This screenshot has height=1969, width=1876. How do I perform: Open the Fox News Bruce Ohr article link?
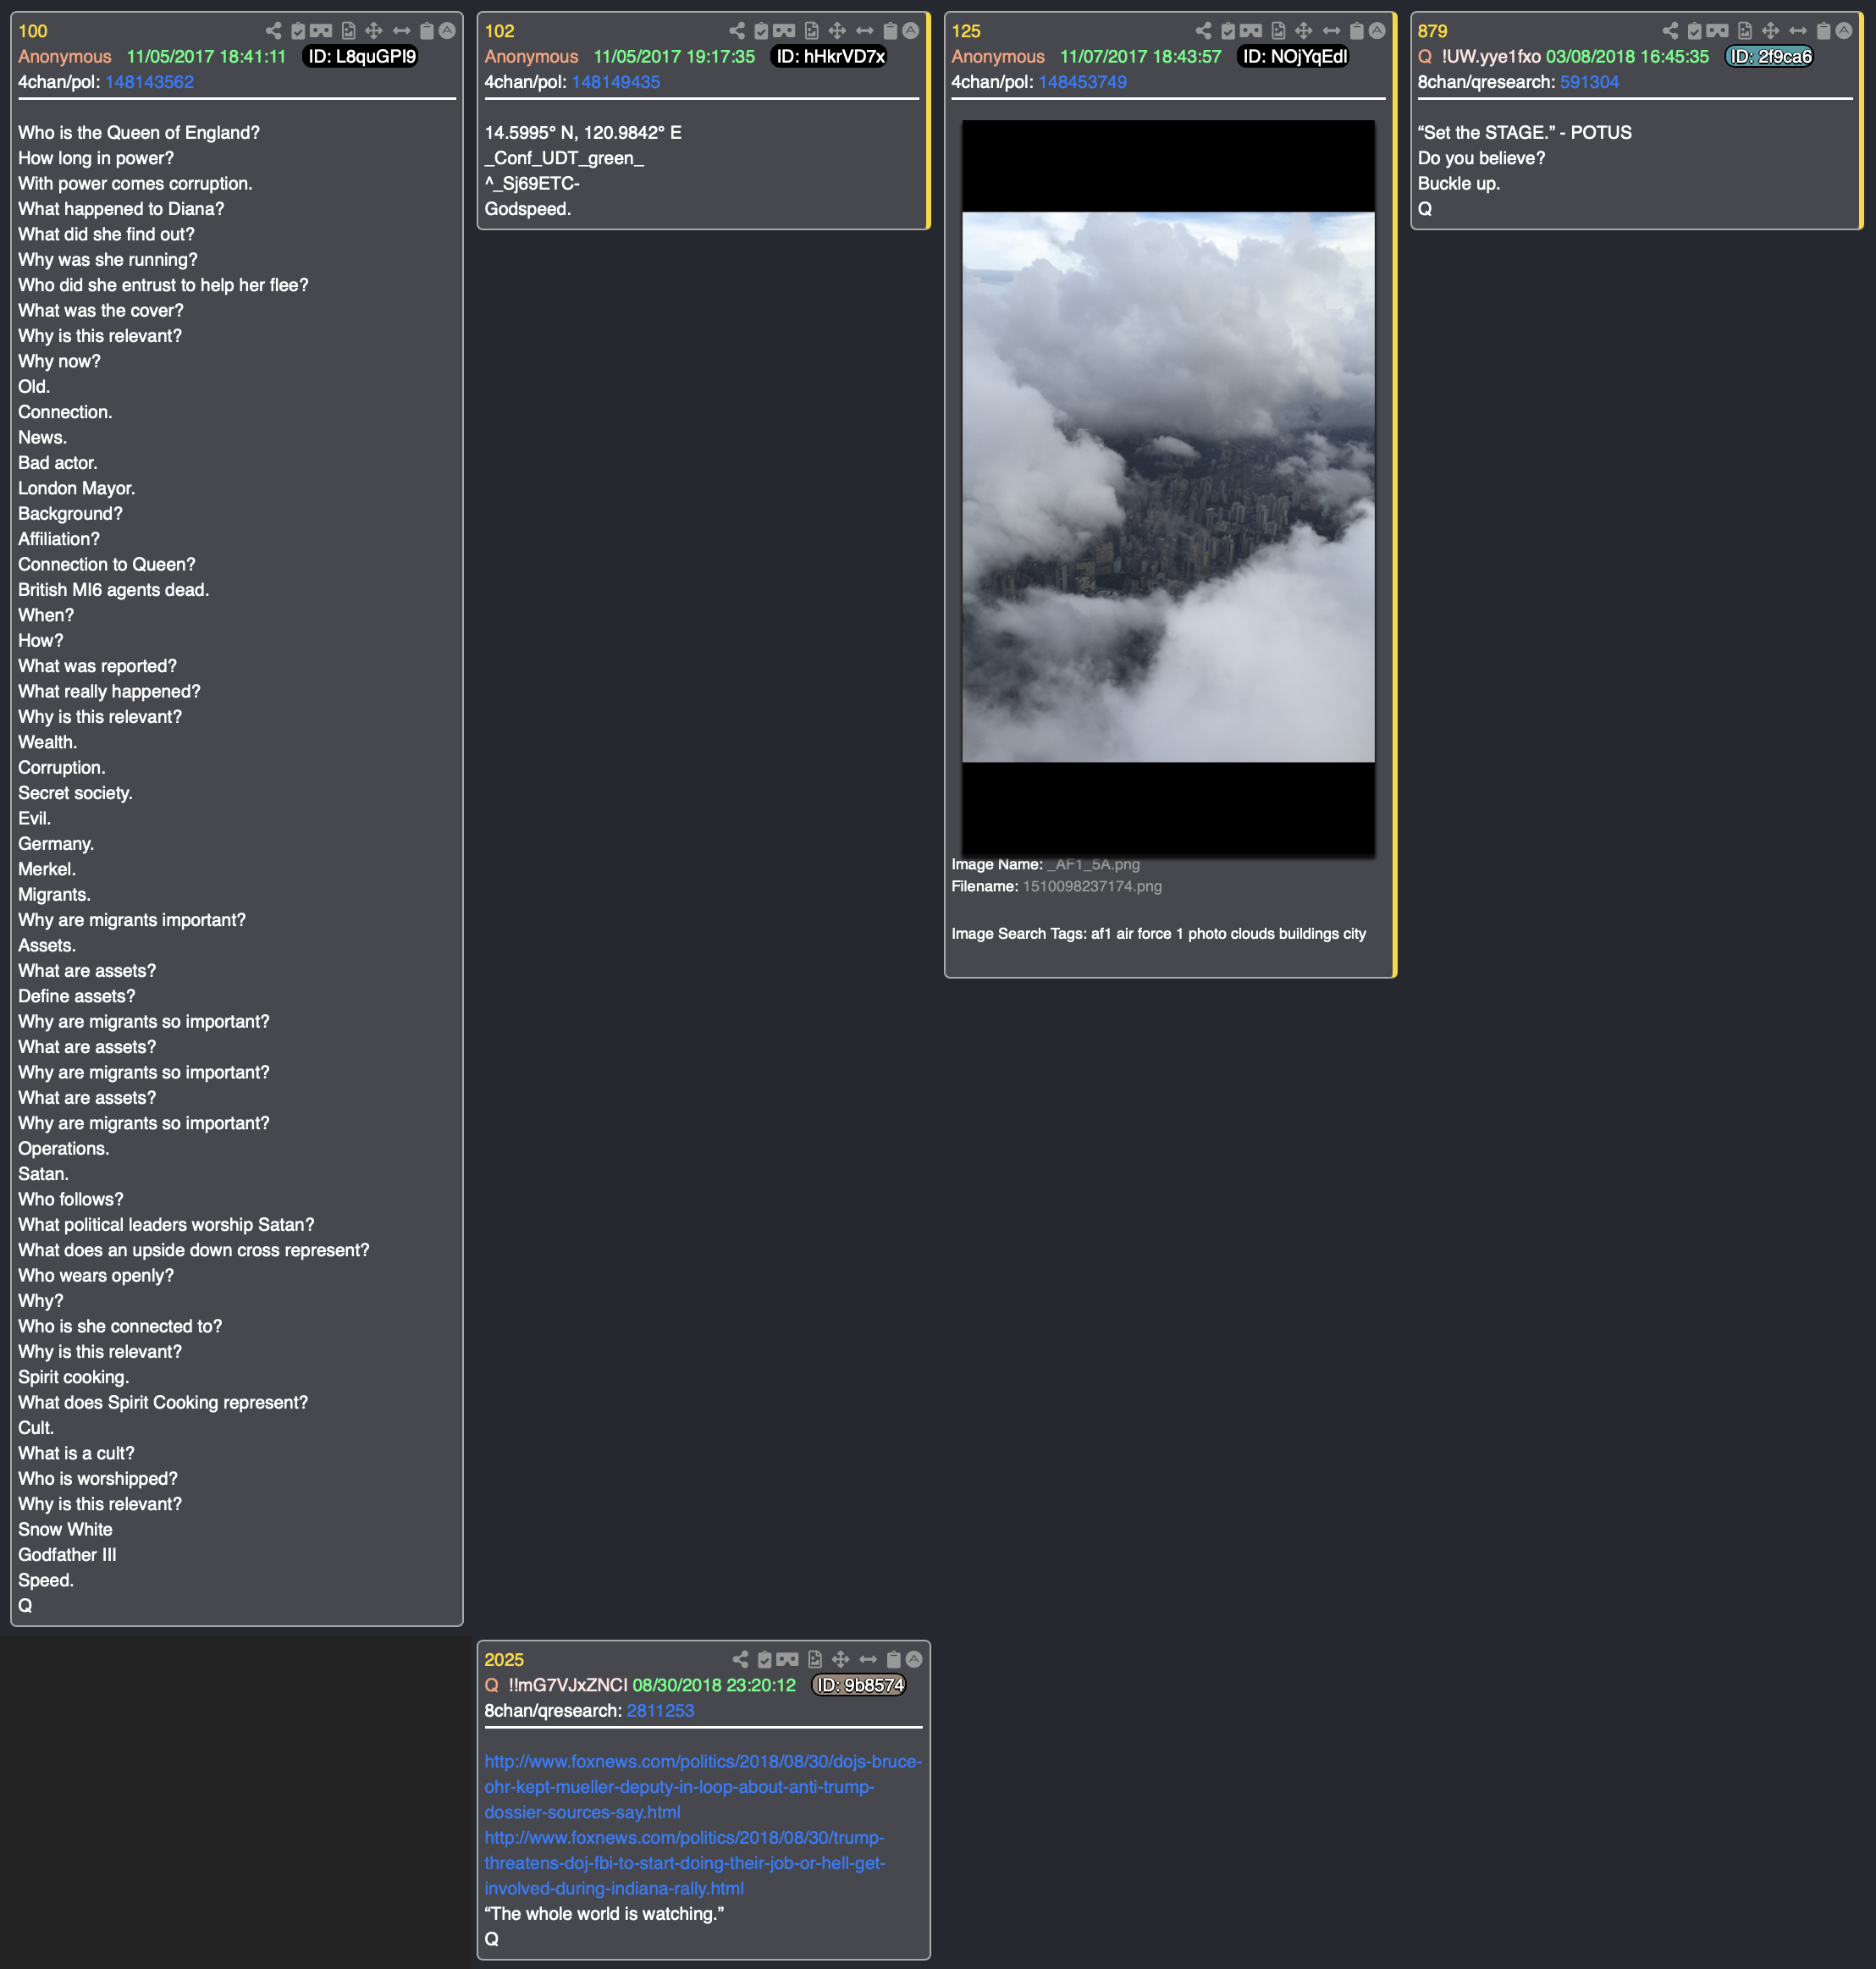click(703, 1786)
